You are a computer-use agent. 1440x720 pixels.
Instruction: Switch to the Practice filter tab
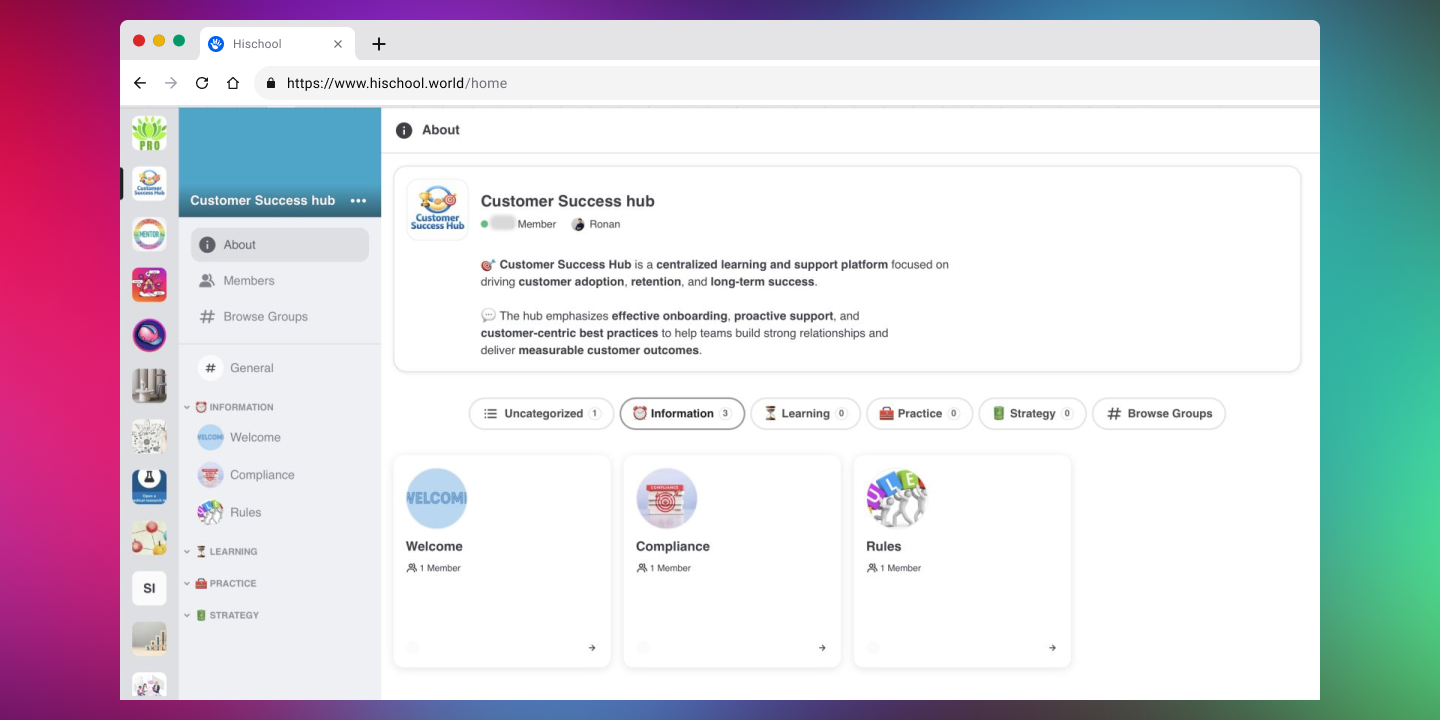pos(920,414)
